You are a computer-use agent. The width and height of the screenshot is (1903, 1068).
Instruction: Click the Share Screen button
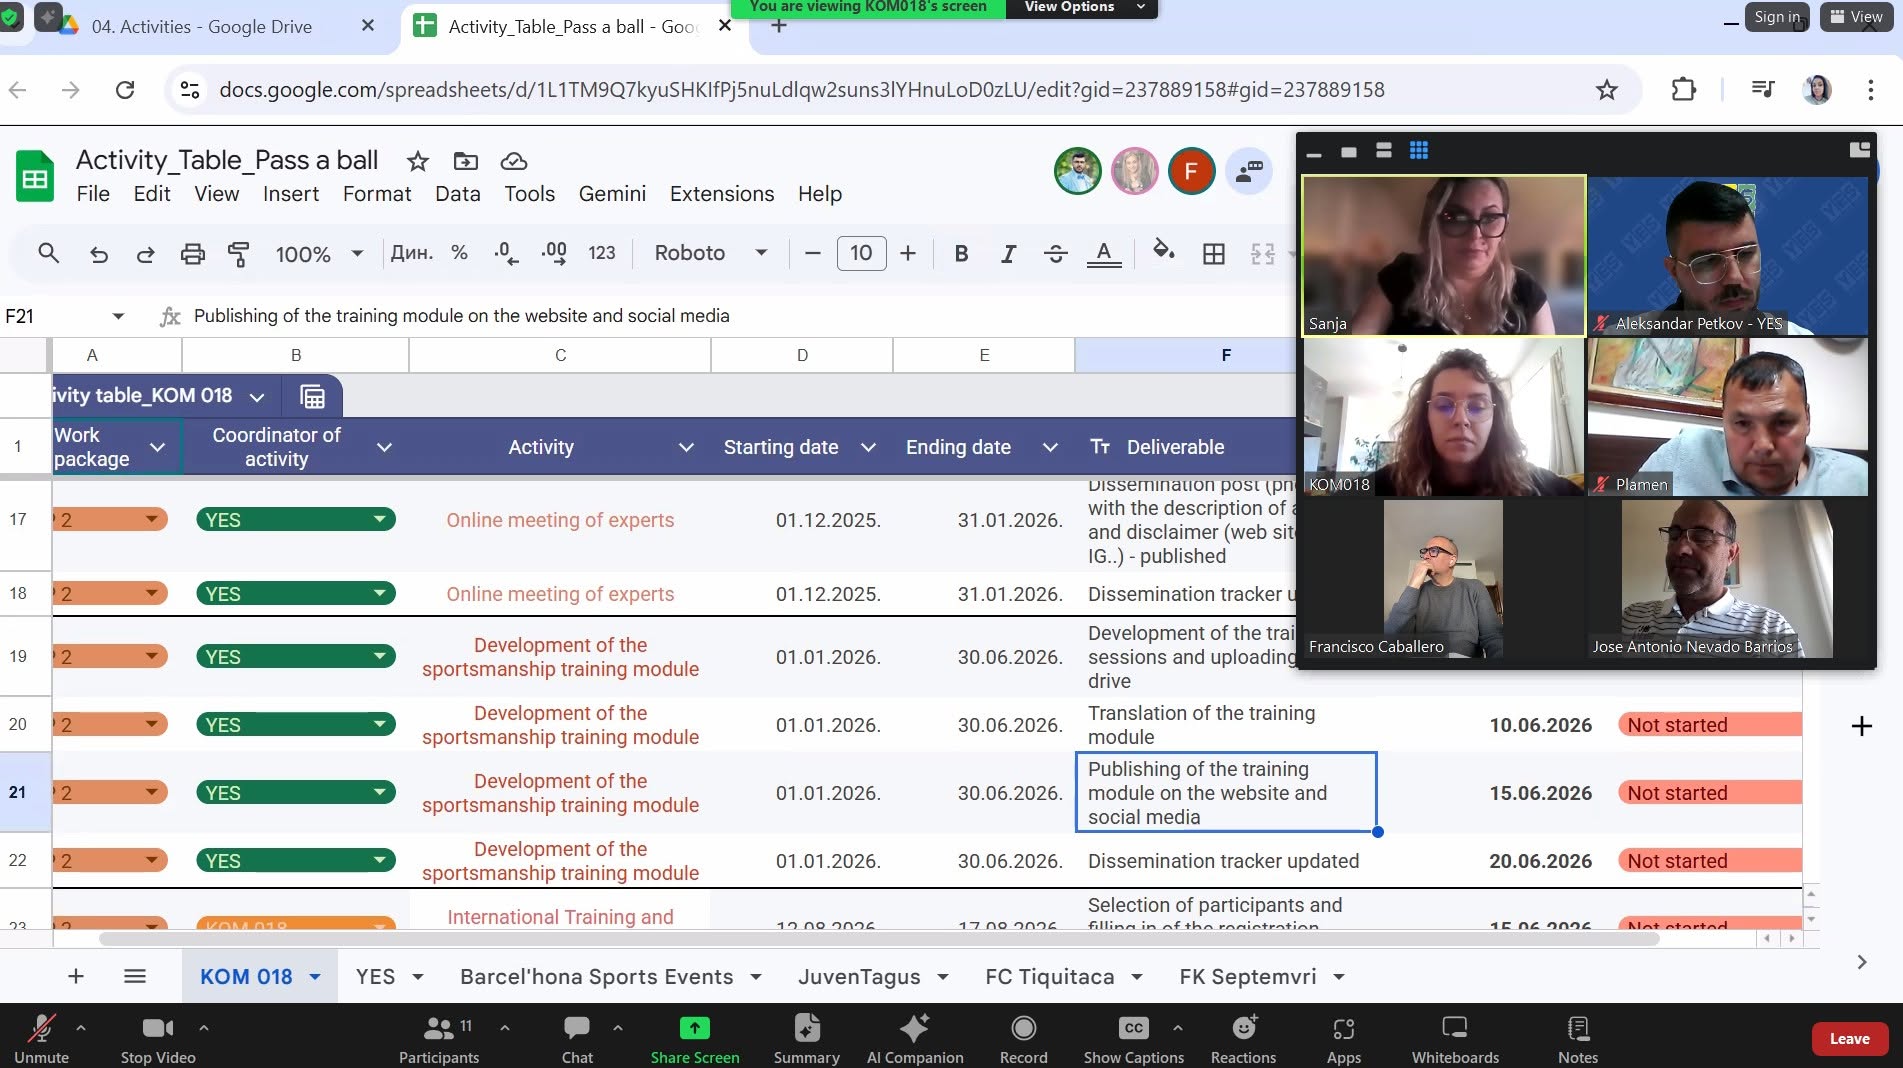[694, 1039]
